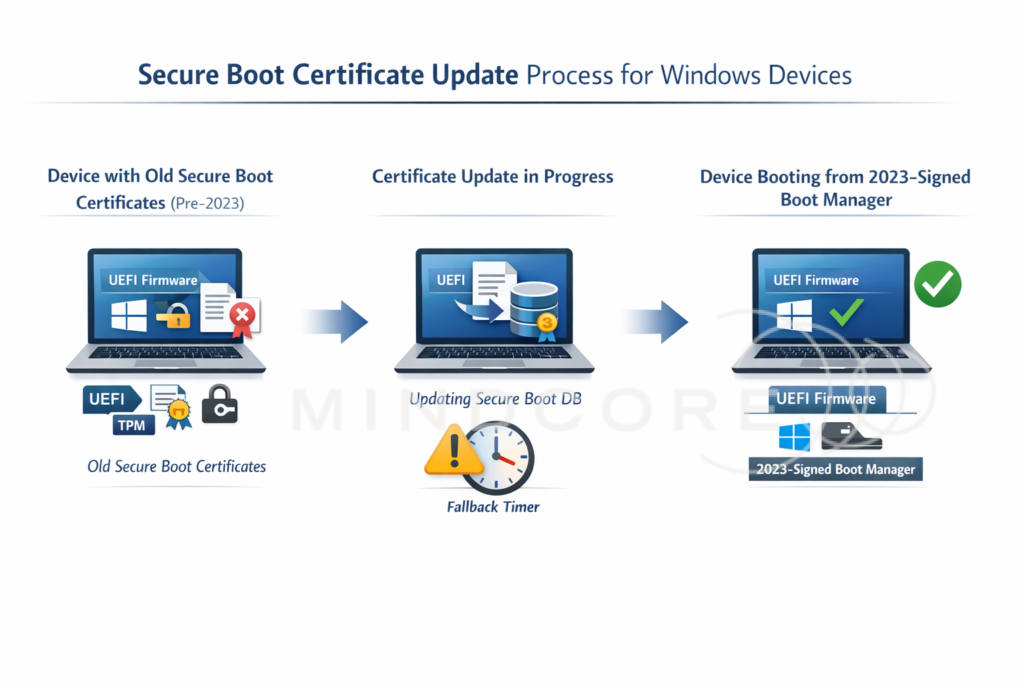This screenshot has height=683, width=1024.
Task: Click the "Old Secure Boot Certificates" caption
Action: 177,466
